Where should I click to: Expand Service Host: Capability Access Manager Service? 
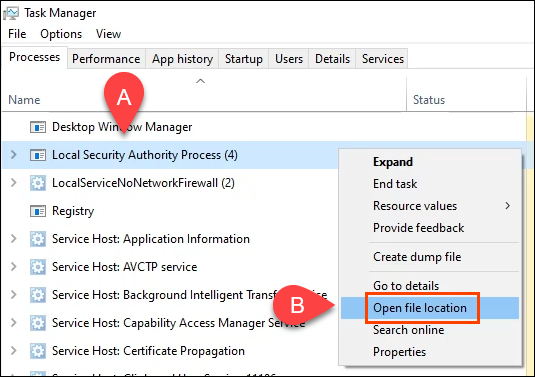[x=14, y=323]
